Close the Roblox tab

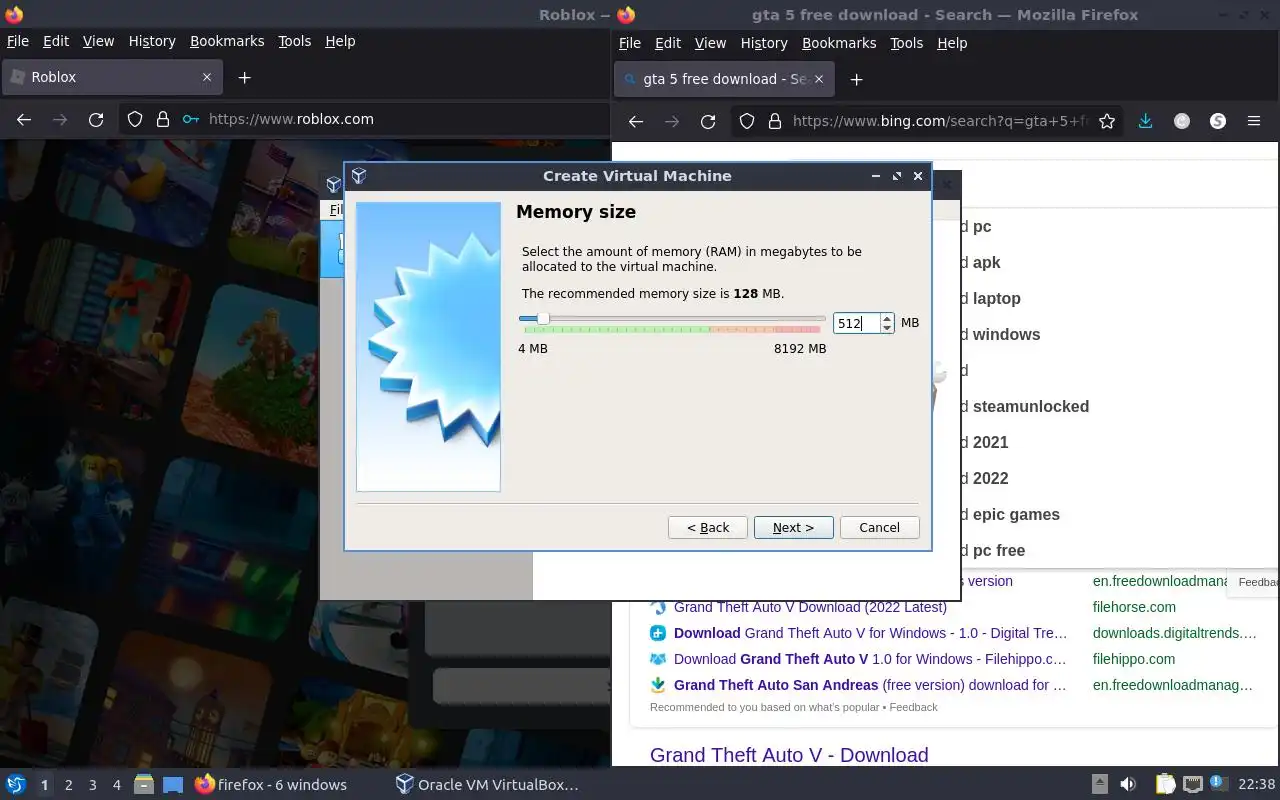(x=207, y=77)
